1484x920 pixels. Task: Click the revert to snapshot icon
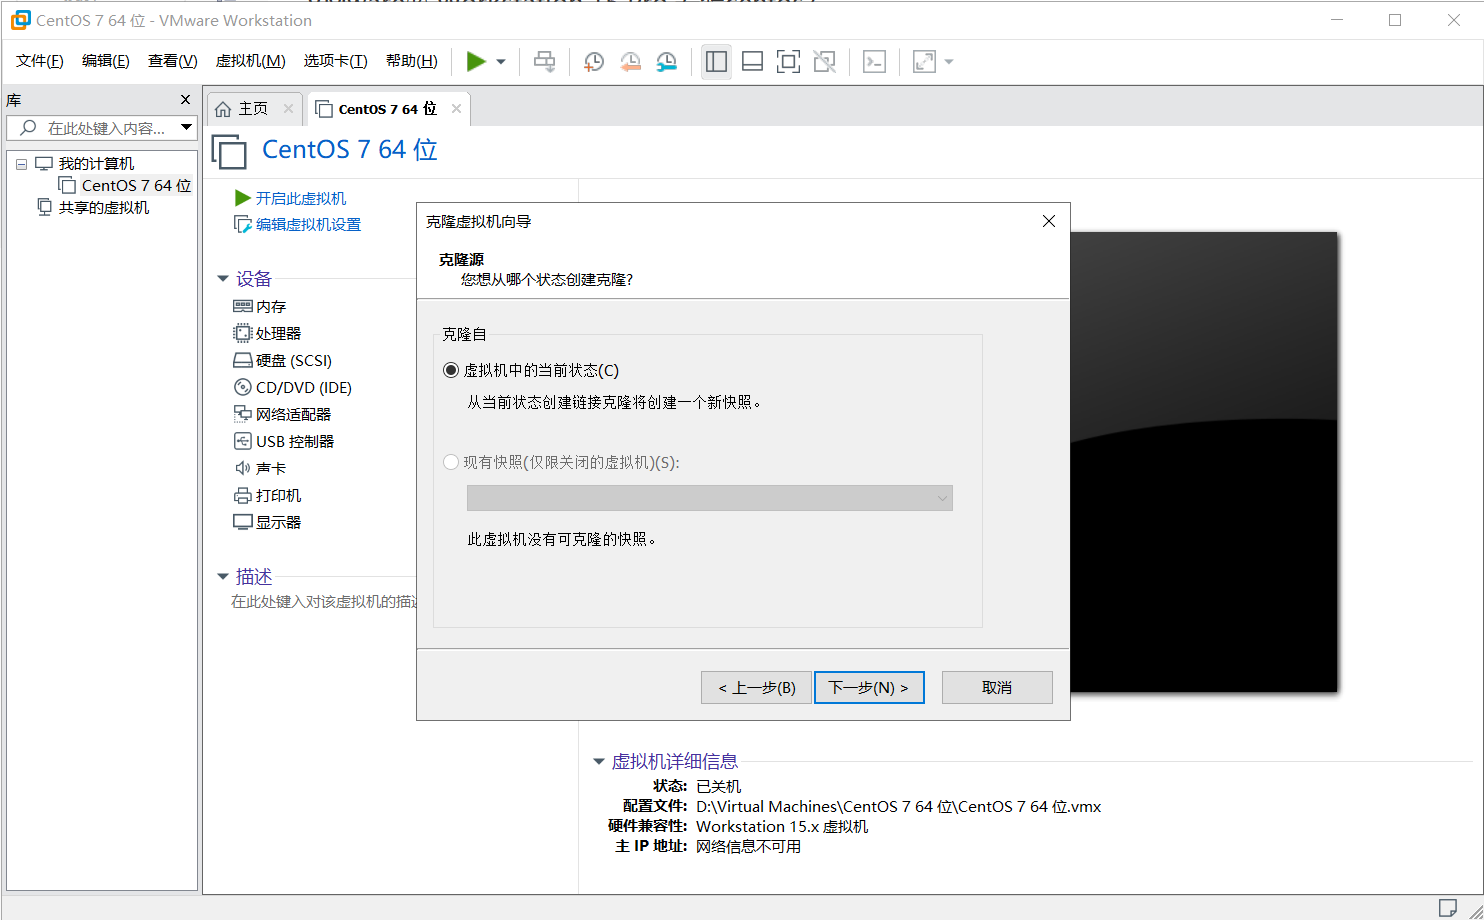pos(630,62)
